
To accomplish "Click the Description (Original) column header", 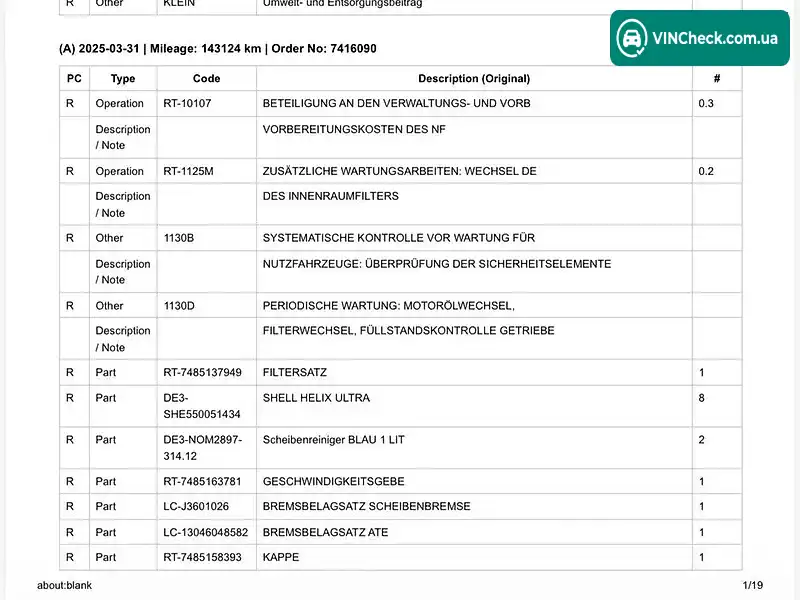I will tap(474, 79).
